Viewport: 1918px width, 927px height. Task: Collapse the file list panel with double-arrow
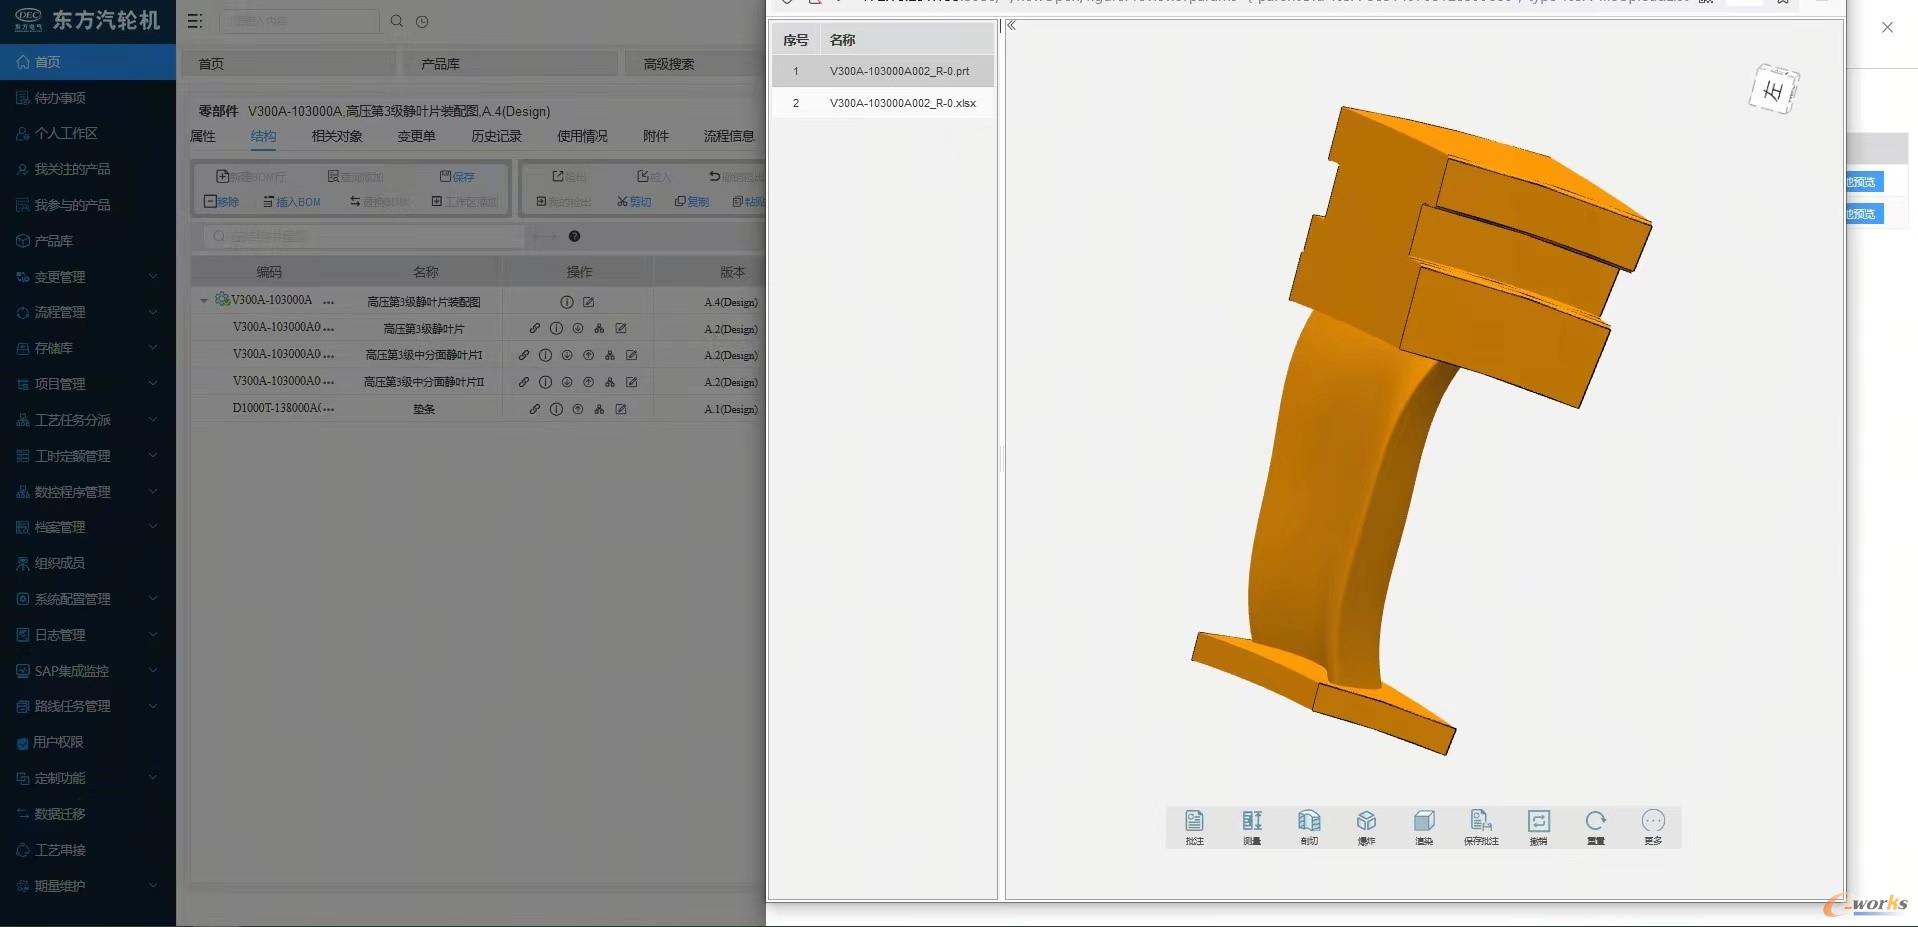(x=1011, y=26)
